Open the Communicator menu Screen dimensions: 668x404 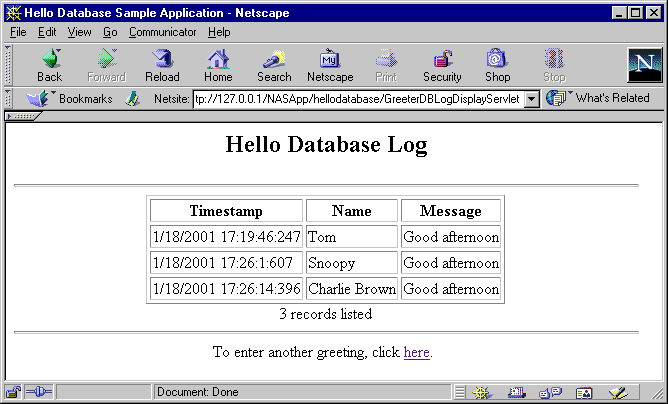tap(163, 32)
